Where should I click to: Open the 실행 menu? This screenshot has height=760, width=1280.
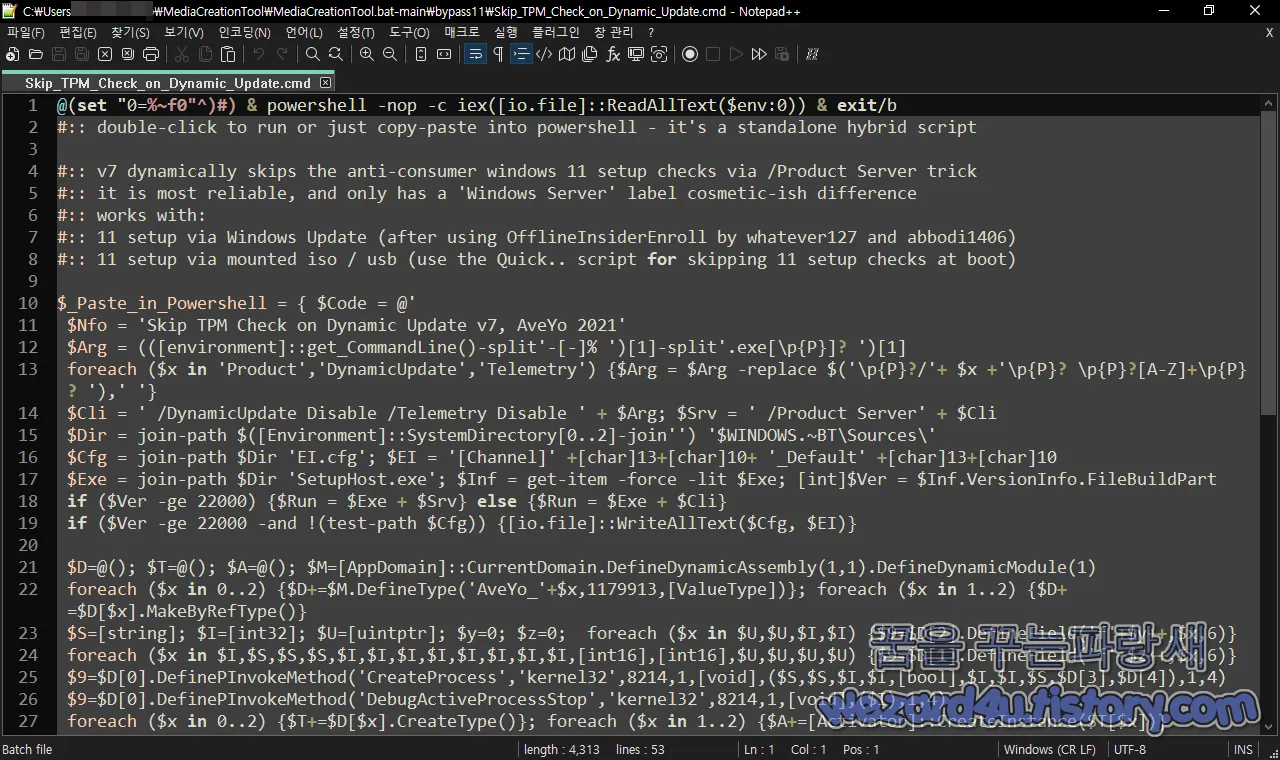(506, 33)
